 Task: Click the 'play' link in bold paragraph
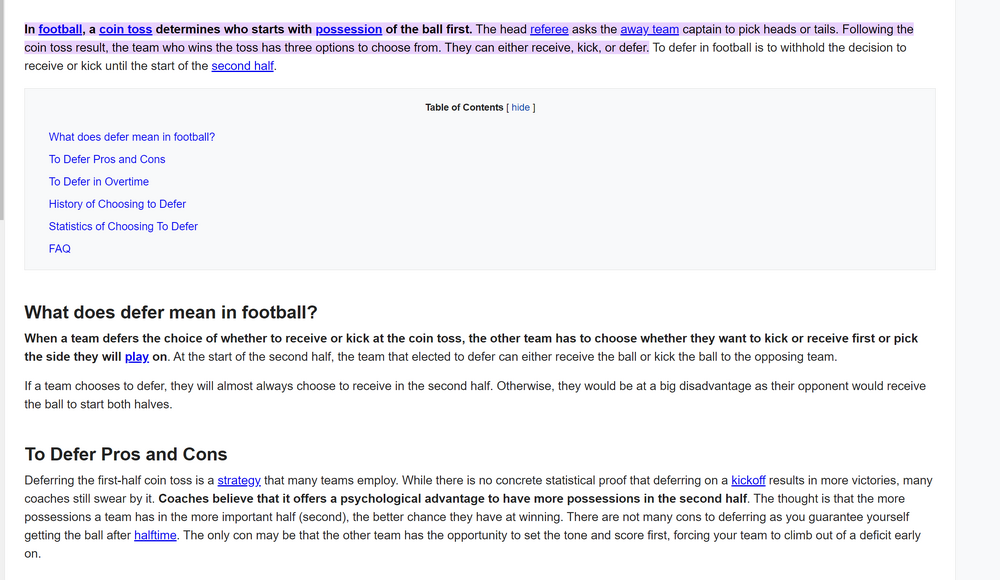coord(137,357)
